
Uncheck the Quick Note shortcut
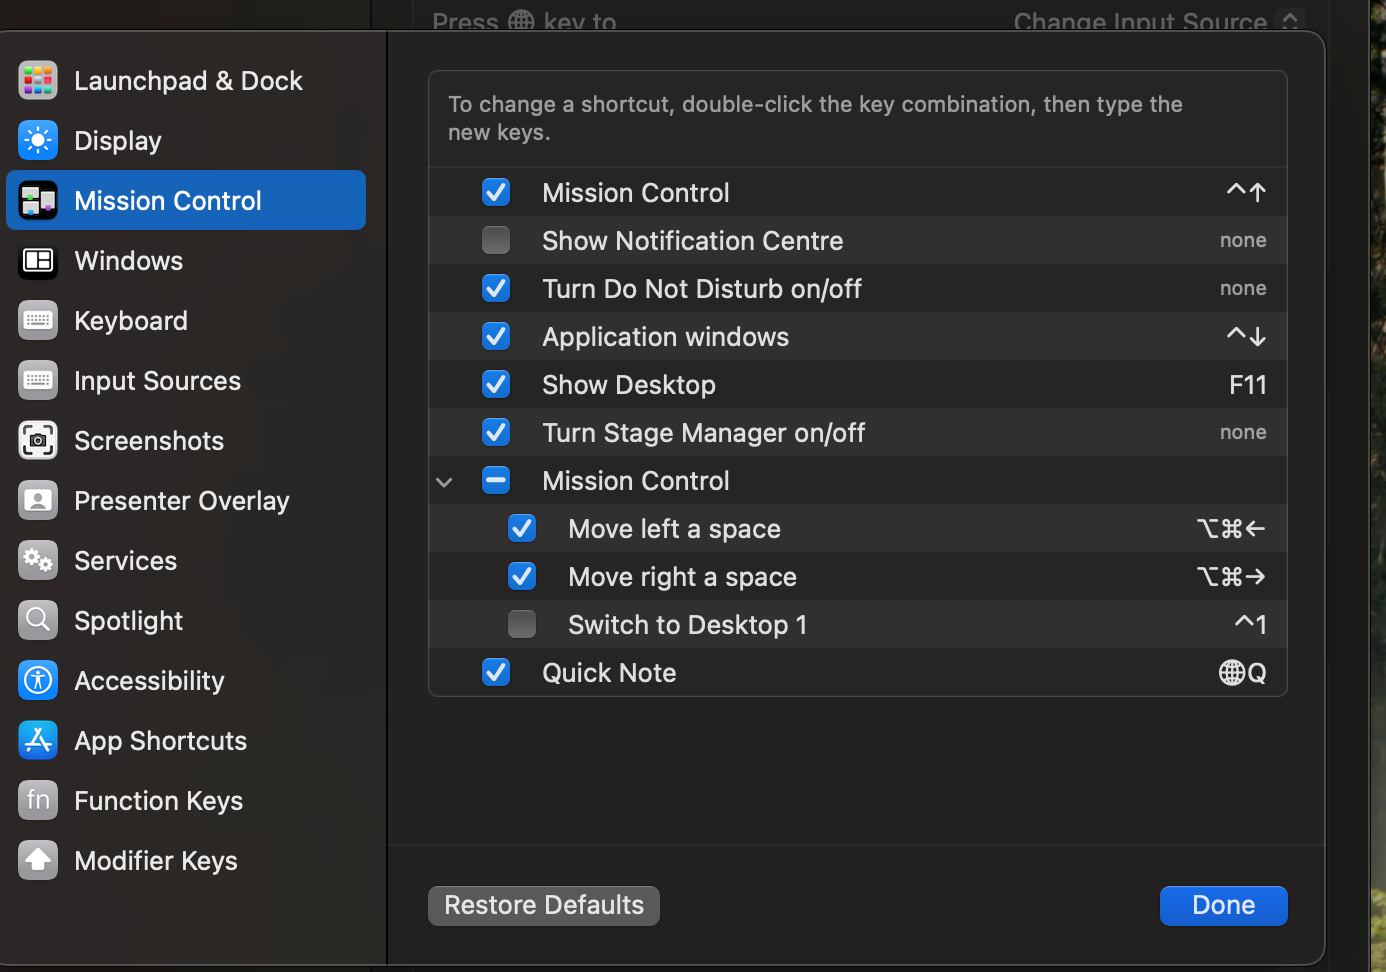(x=496, y=673)
